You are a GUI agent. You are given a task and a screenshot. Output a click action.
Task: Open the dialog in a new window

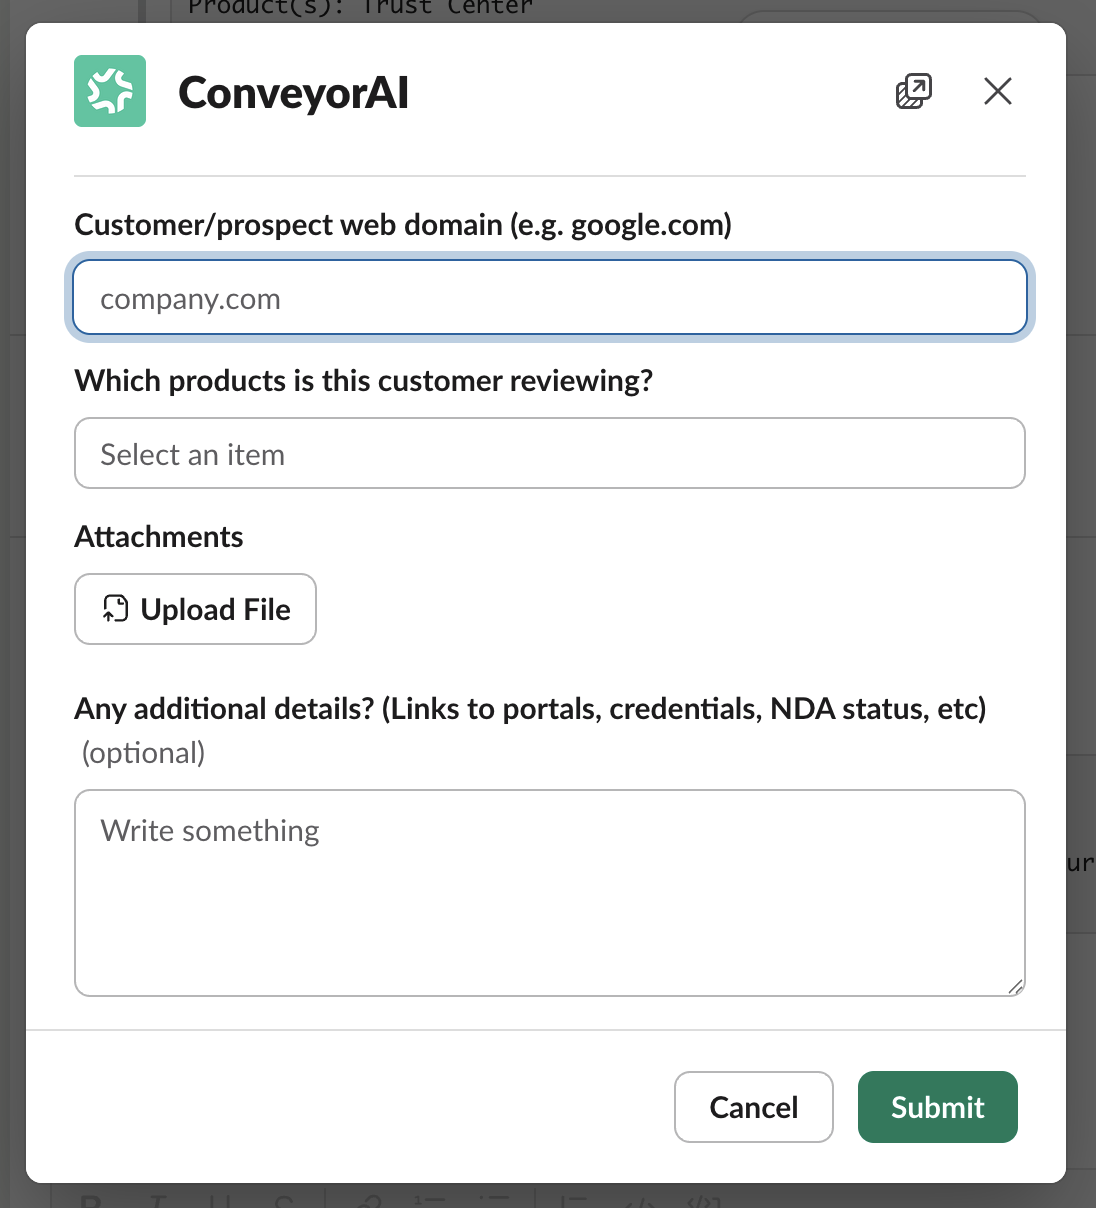coord(913,91)
